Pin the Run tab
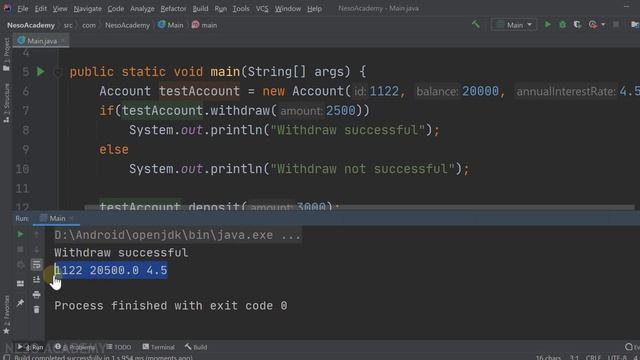This screenshot has height=360, width=640. (x=20, y=302)
